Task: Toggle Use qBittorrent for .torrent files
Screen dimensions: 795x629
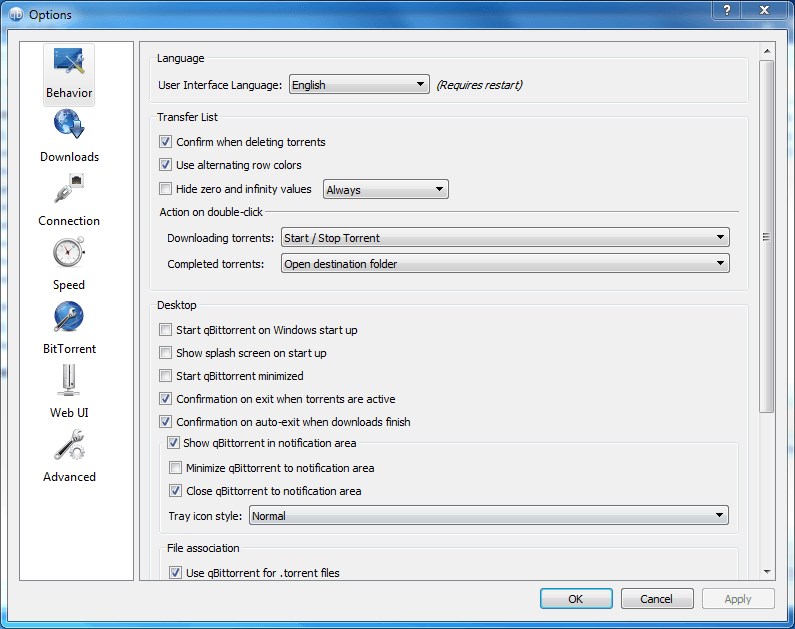Action: [175, 573]
